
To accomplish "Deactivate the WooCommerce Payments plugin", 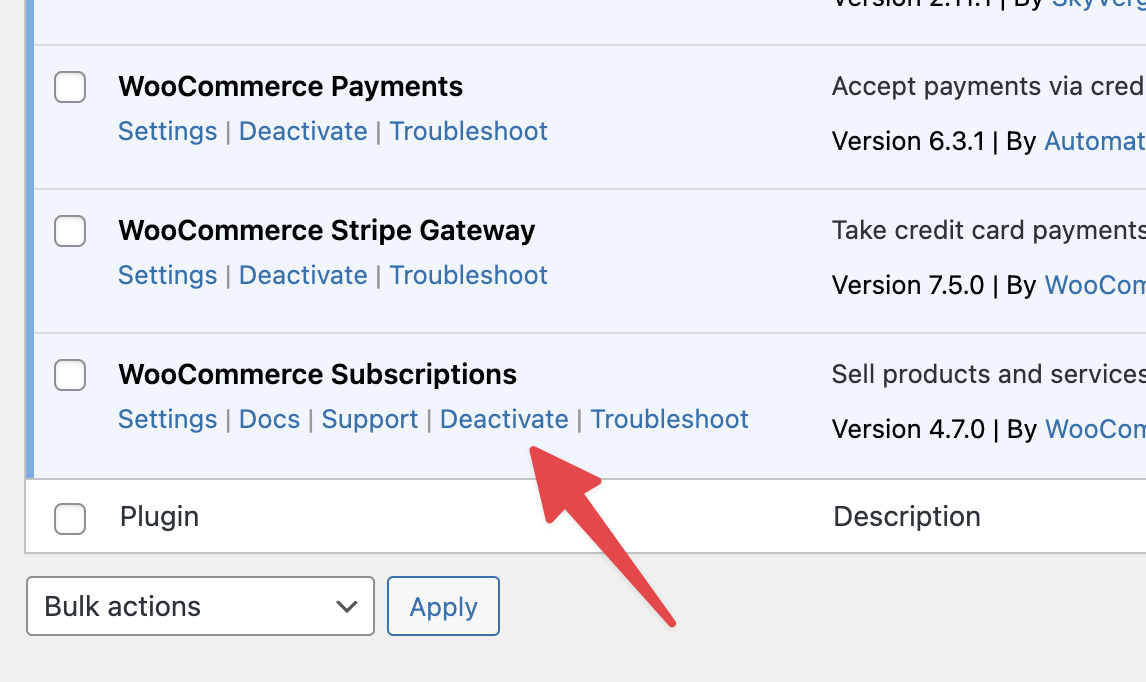I will point(303,131).
